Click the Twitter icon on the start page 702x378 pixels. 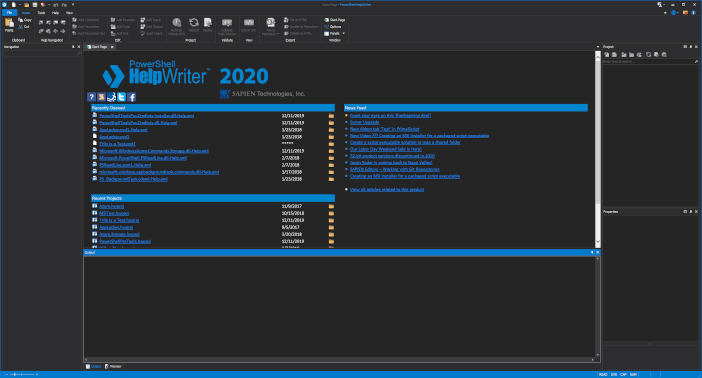click(x=121, y=97)
